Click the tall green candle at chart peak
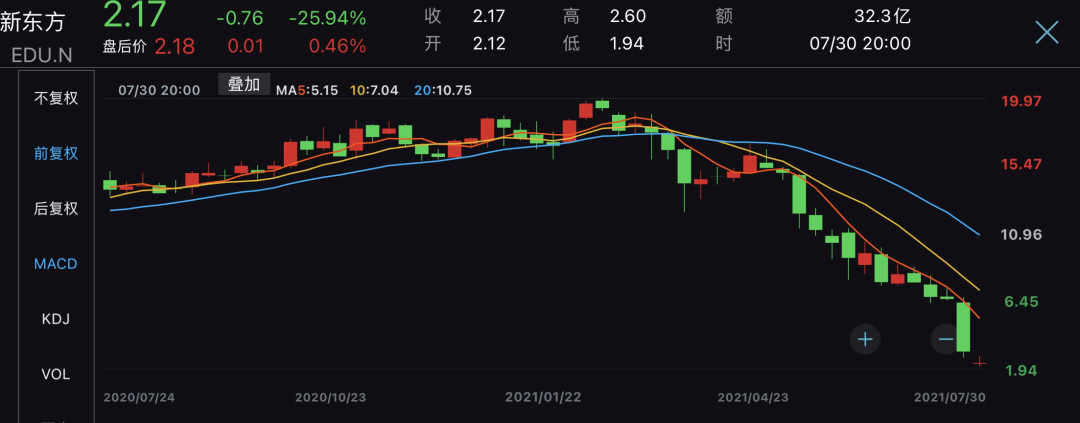The image size is (1080, 423). coord(618,122)
